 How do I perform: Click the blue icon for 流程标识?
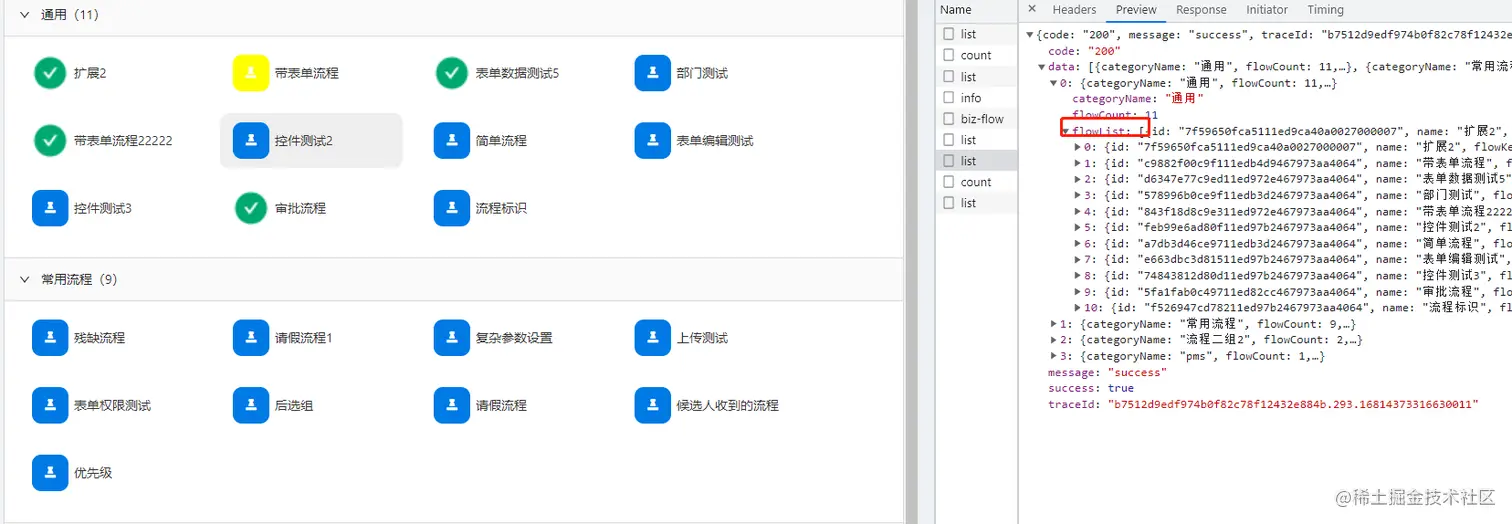pyautogui.click(x=452, y=208)
